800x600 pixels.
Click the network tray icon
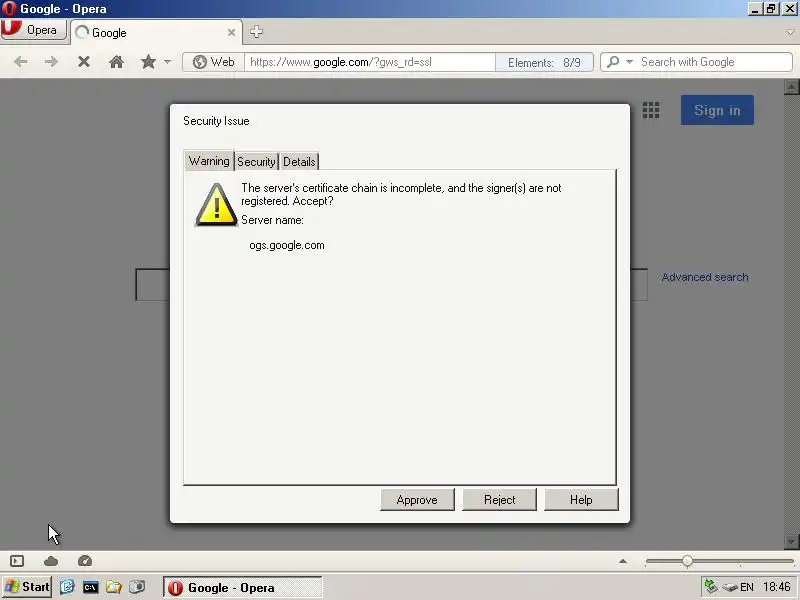pos(711,587)
